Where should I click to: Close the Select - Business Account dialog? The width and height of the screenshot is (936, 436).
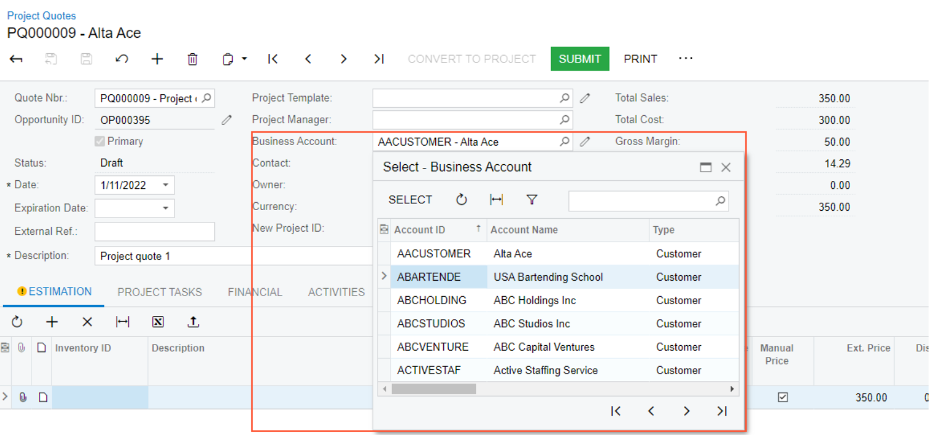(x=726, y=168)
